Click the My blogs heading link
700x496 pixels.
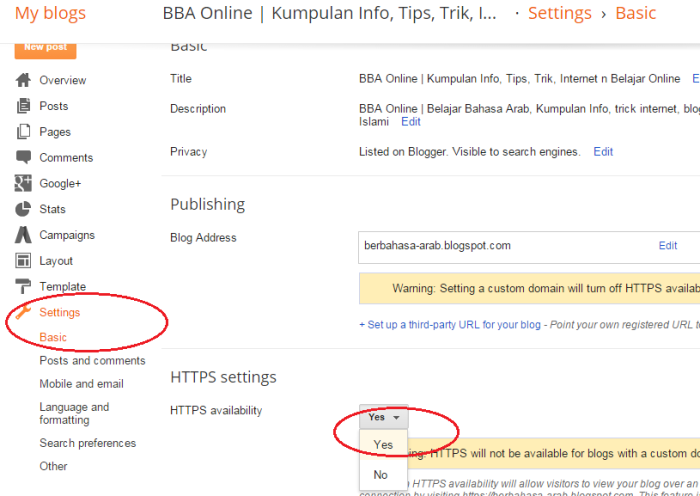(x=50, y=14)
